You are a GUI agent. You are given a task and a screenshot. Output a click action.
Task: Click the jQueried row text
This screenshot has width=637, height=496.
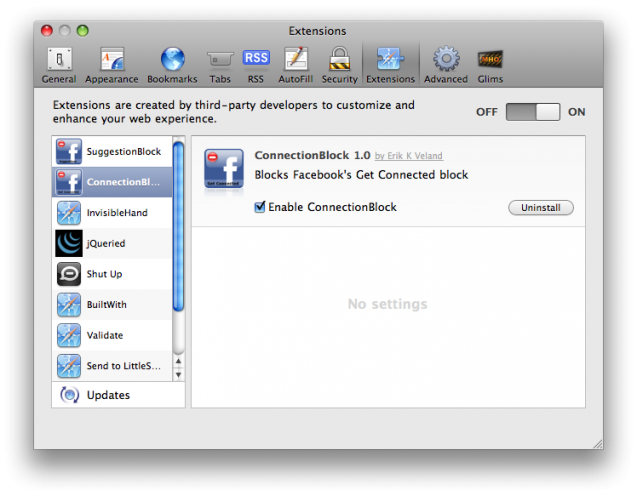(x=106, y=243)
